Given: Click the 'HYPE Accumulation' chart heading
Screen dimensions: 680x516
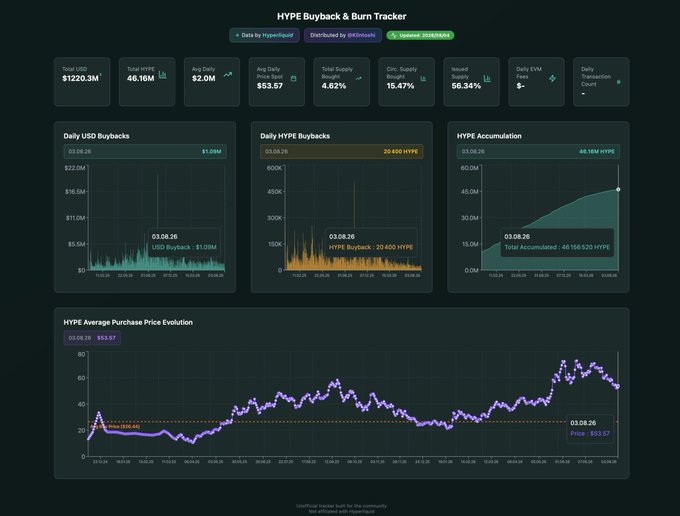Looking at the screenshot, I should 489,136.
